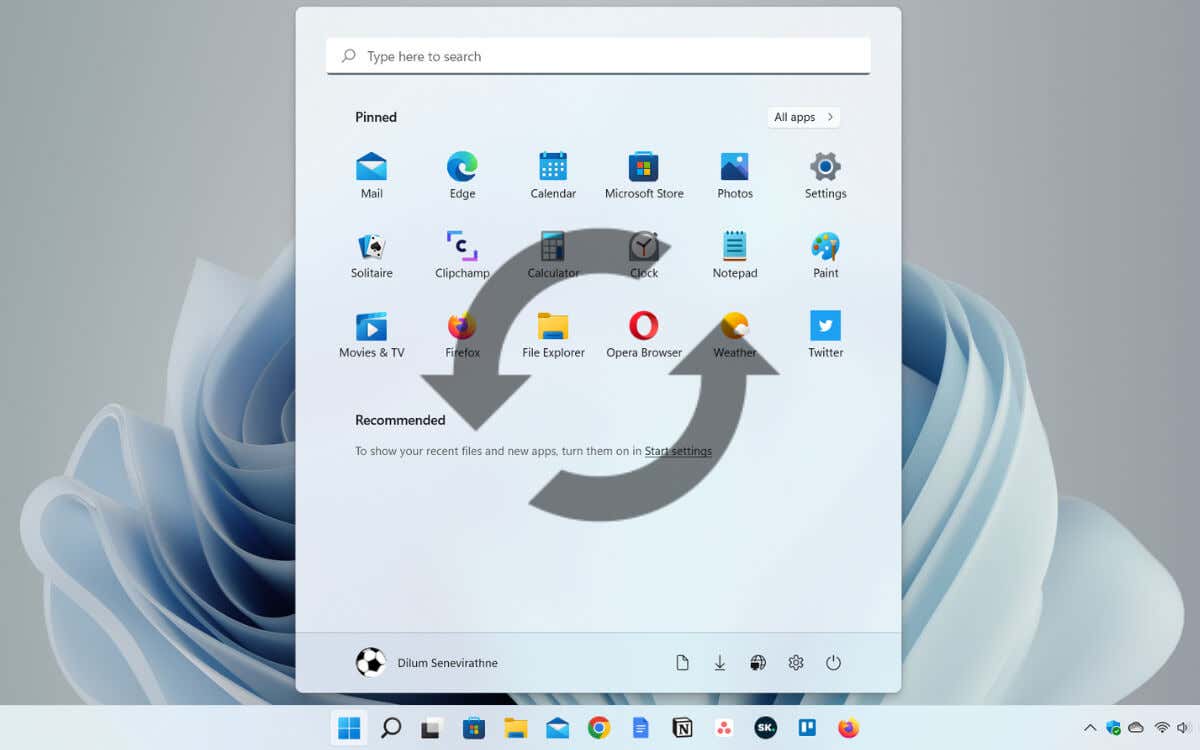Viewport: 1200px width, 750px height.
Task: Click the power button icon
Action: 833,662
